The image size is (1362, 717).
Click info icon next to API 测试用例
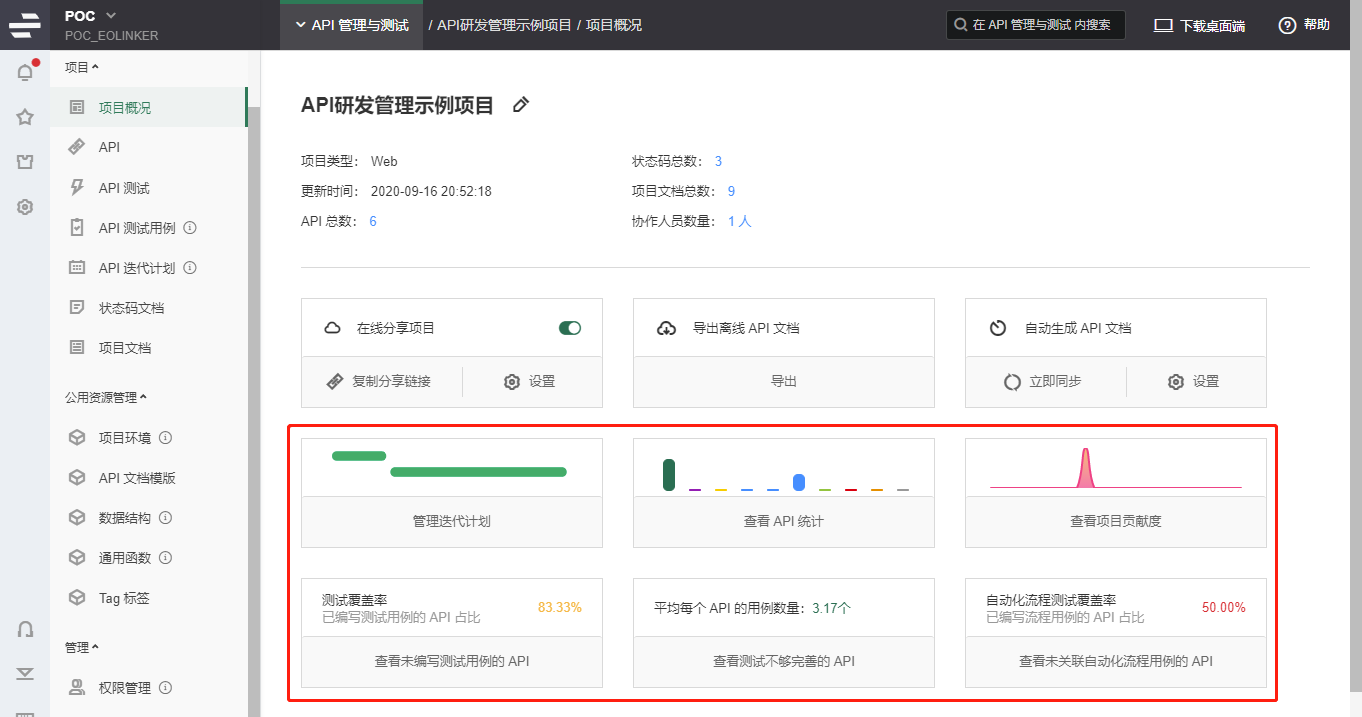(190, 228)
